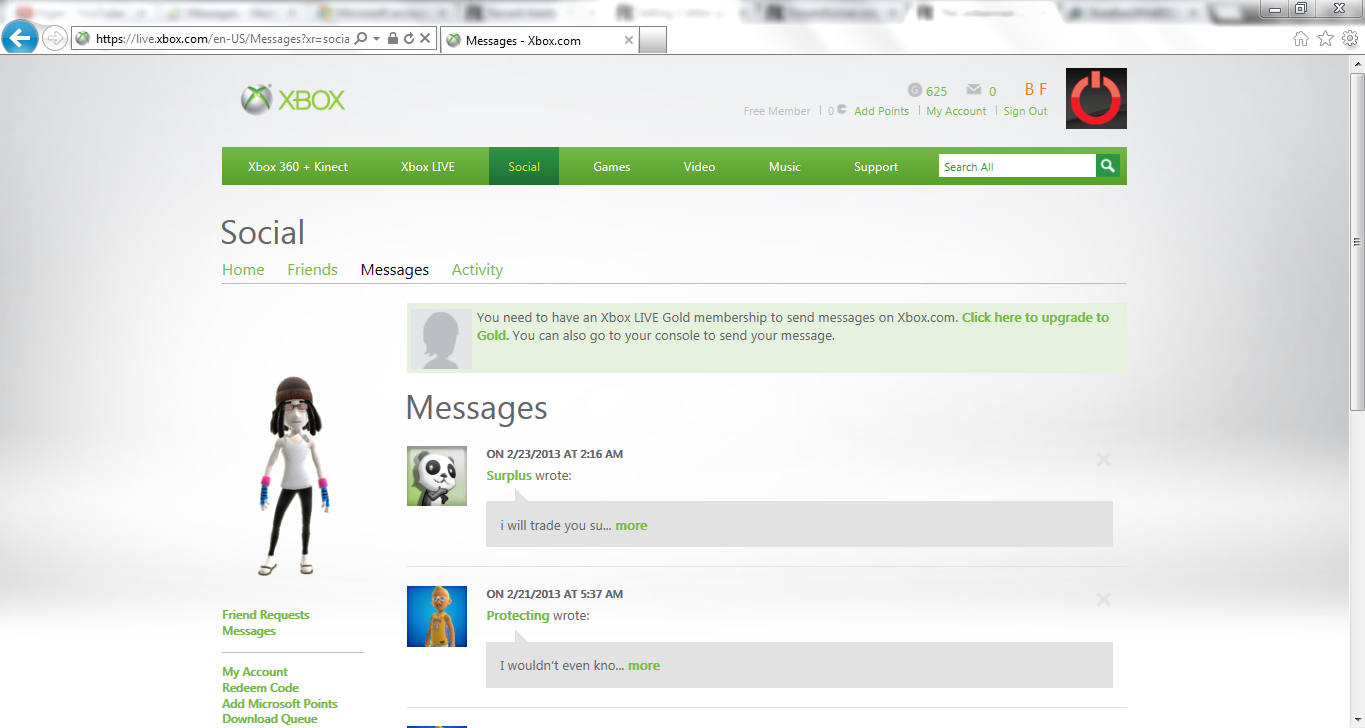Image resolution: width=1365 pixels, height=728 pixels.
Task: Click the security lock icon in the address bar
Action: click(392, 38)
